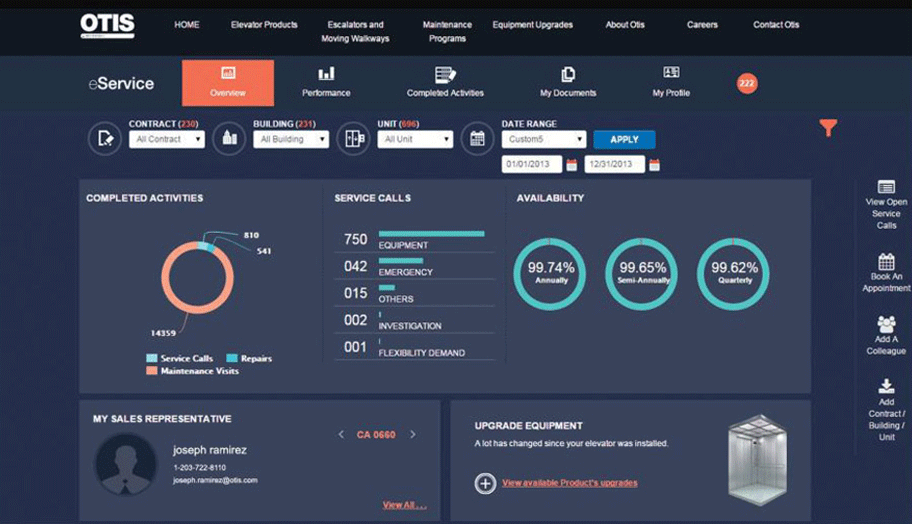Open Escalators and Moving Walkways menu
The image size is (912, 524).
[x=355, y=31]
